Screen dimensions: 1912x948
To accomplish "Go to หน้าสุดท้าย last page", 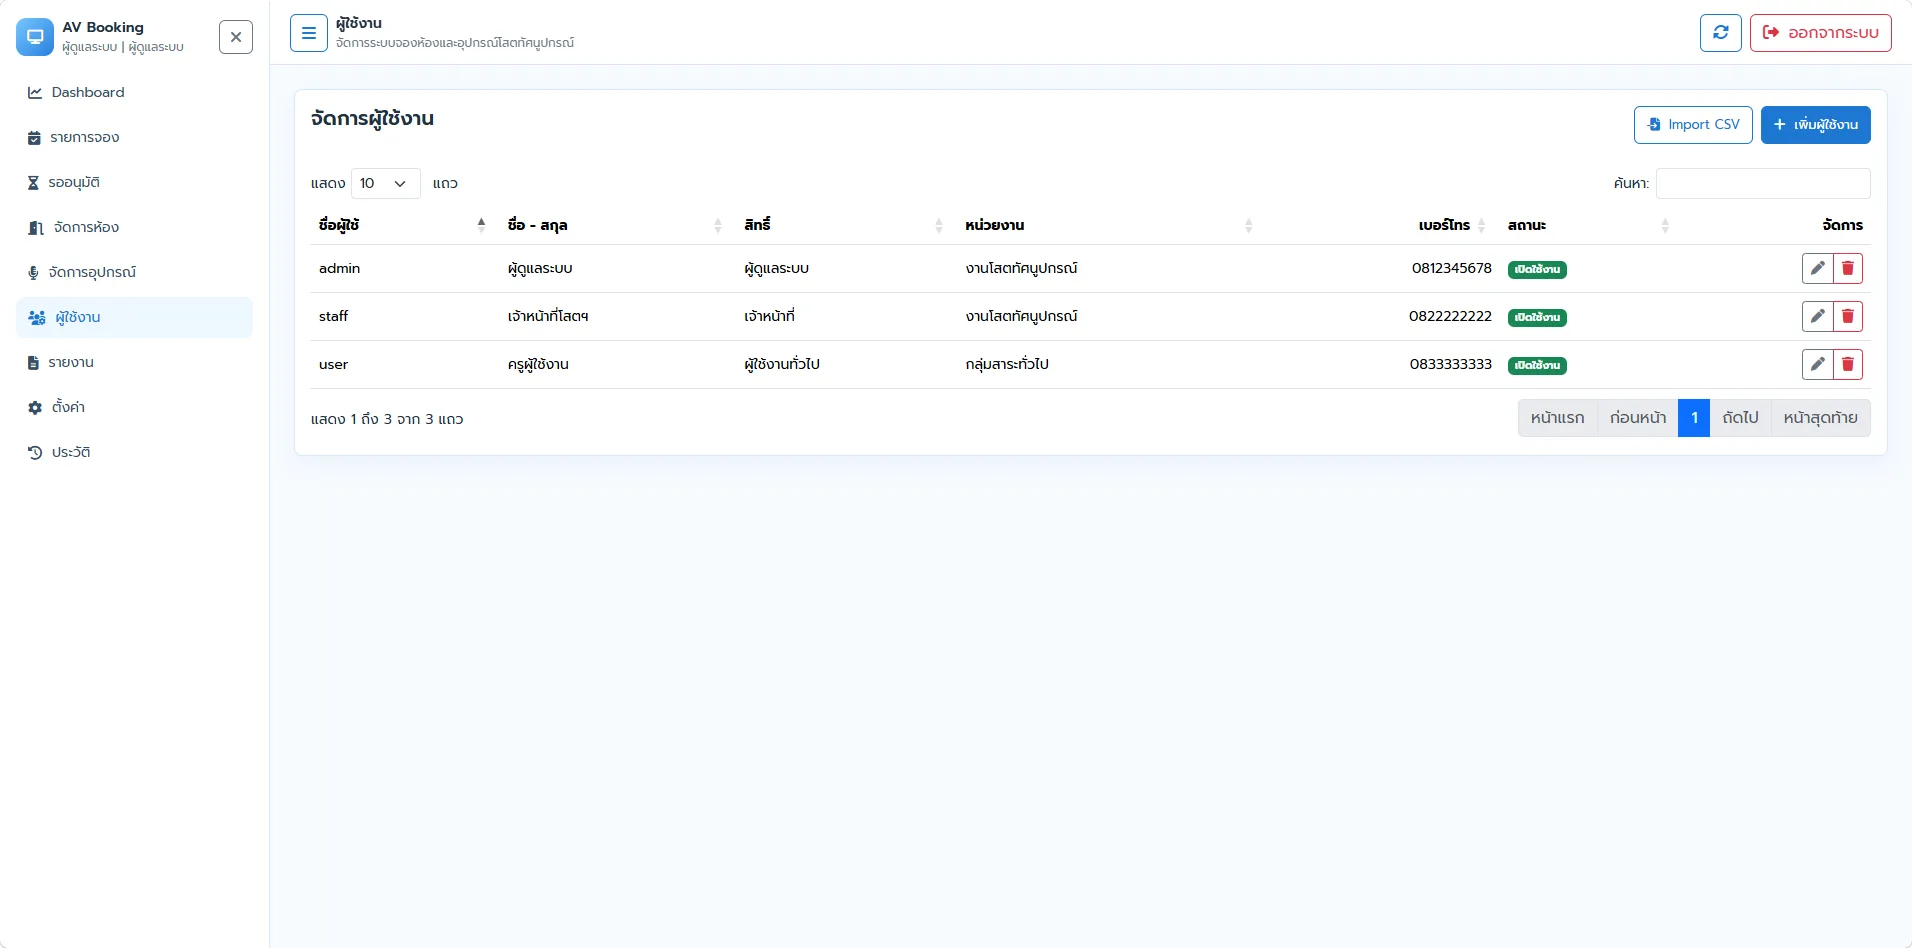I will point(1820,418).
